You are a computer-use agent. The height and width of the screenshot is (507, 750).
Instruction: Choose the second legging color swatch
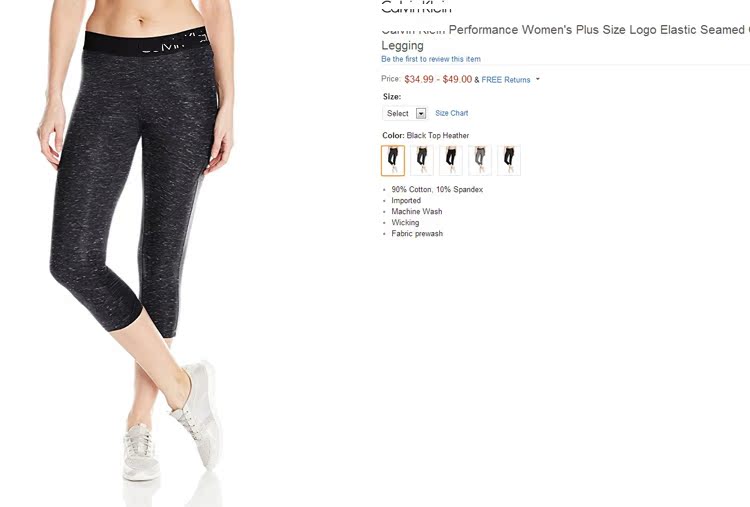click(x=422, y=160)
